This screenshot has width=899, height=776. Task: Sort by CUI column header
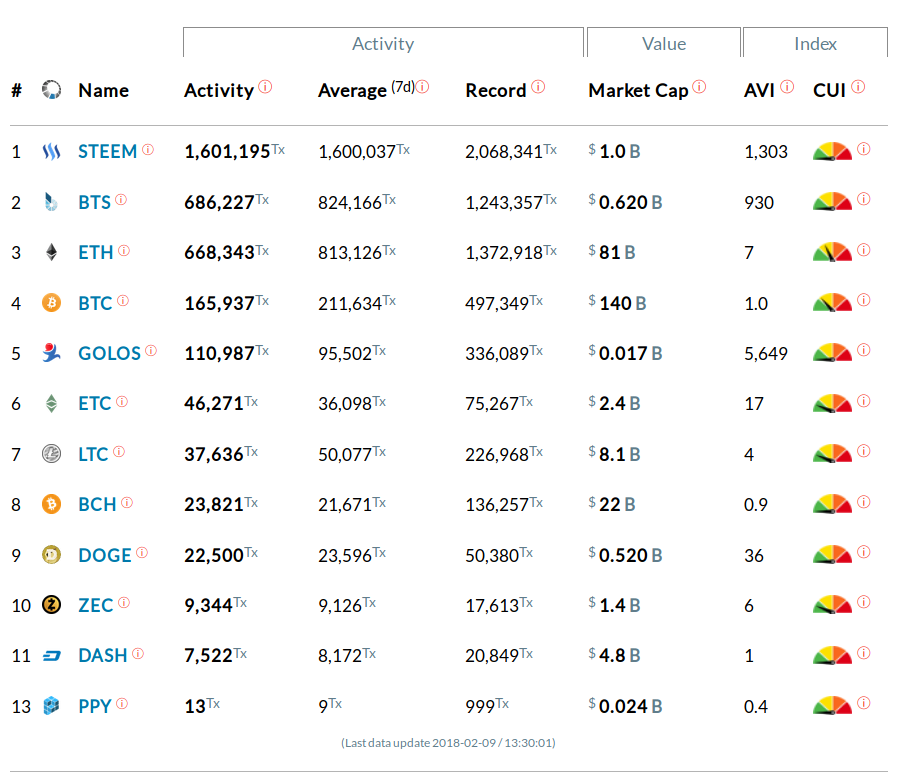829,90
